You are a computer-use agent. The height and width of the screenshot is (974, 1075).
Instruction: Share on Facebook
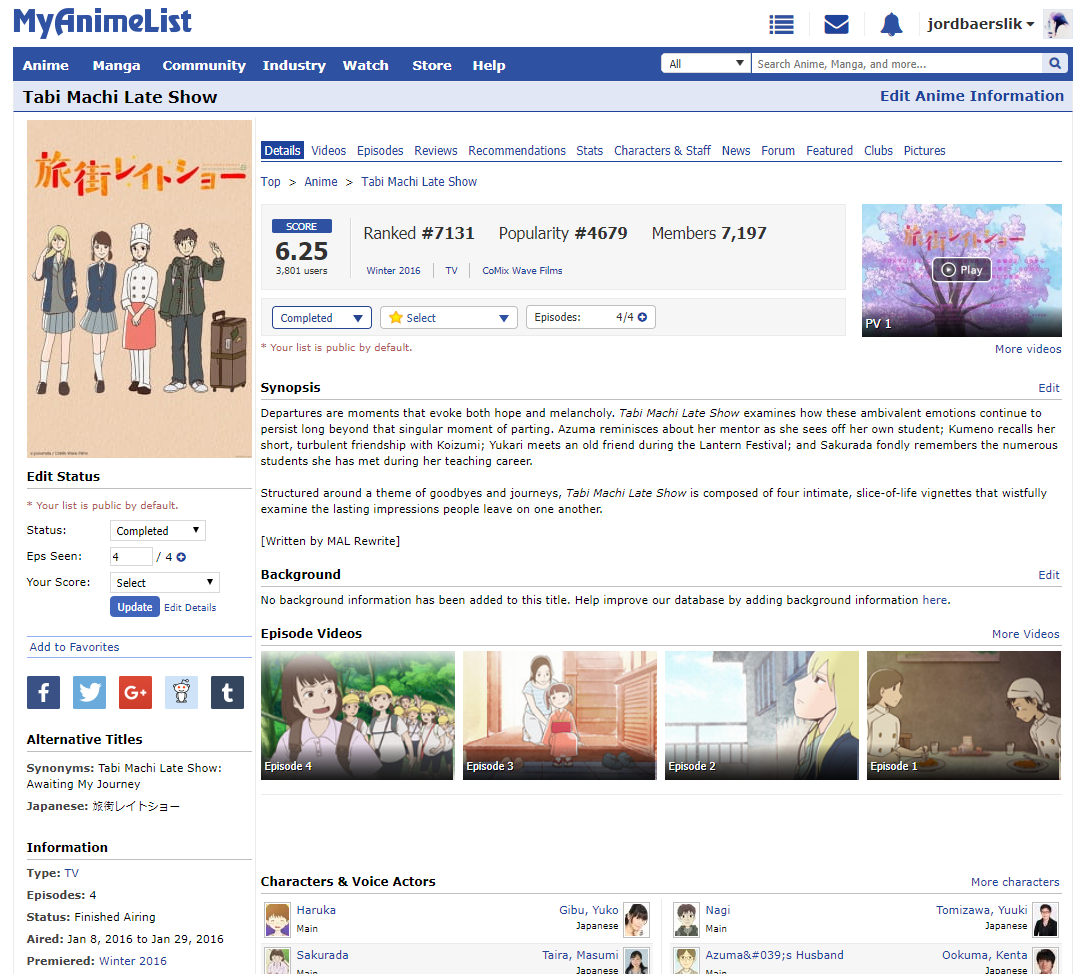[x=43, y=692]
